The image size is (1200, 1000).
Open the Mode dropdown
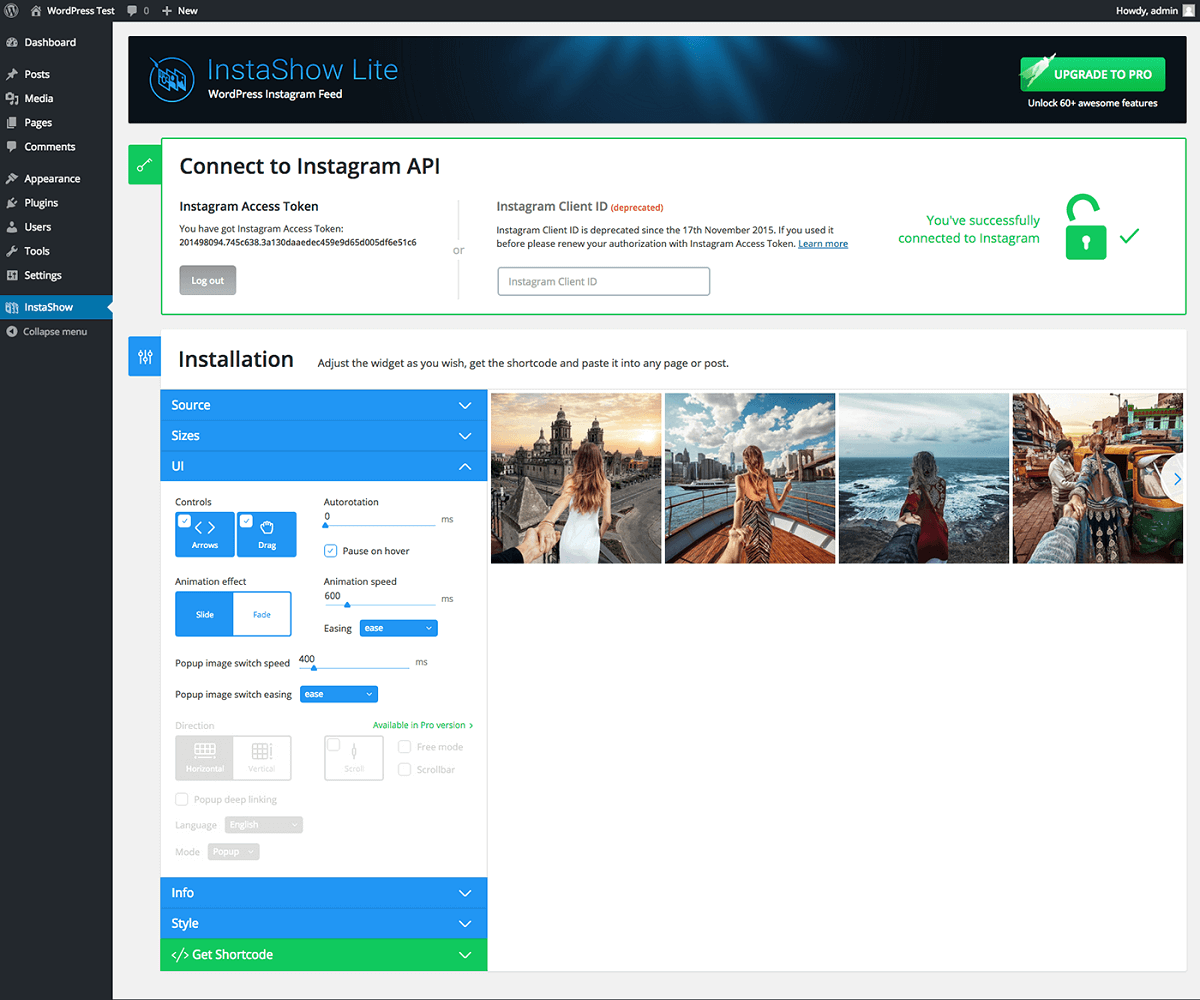tap(234, 852)
